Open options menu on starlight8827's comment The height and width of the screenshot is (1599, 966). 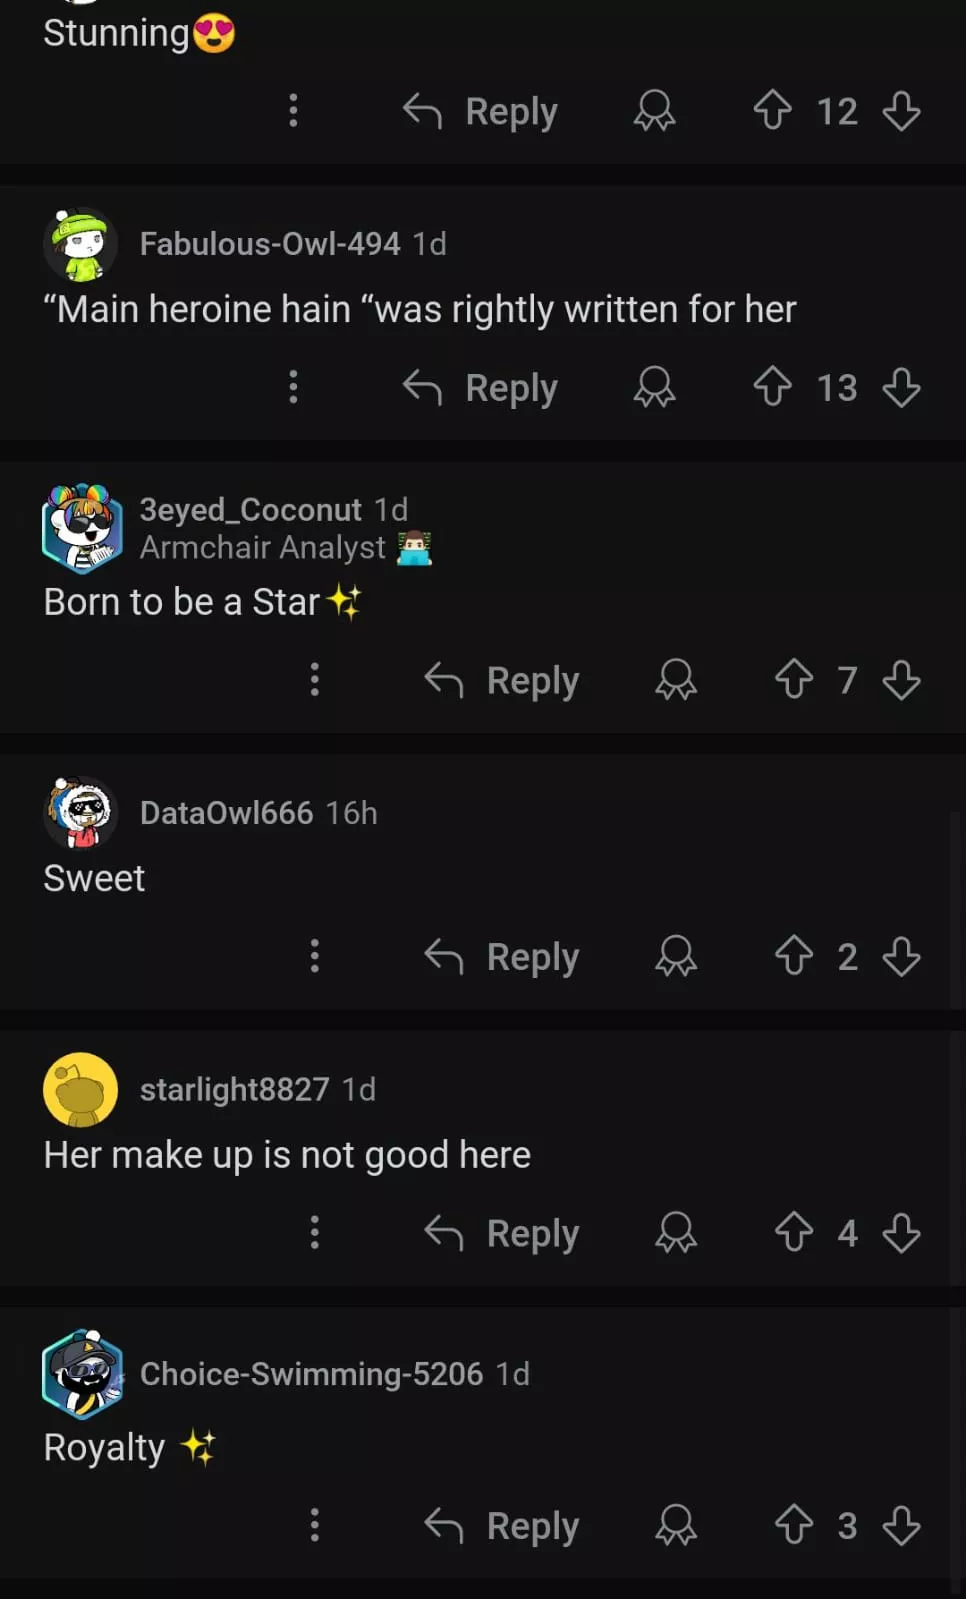pyautogui.click(x=315, y=1232)
